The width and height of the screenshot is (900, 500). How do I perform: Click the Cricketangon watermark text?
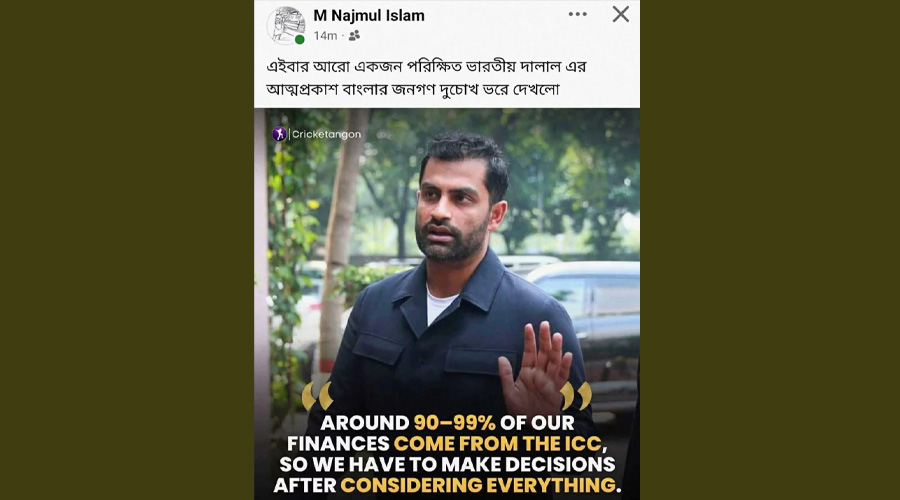[x=327, y=134]
